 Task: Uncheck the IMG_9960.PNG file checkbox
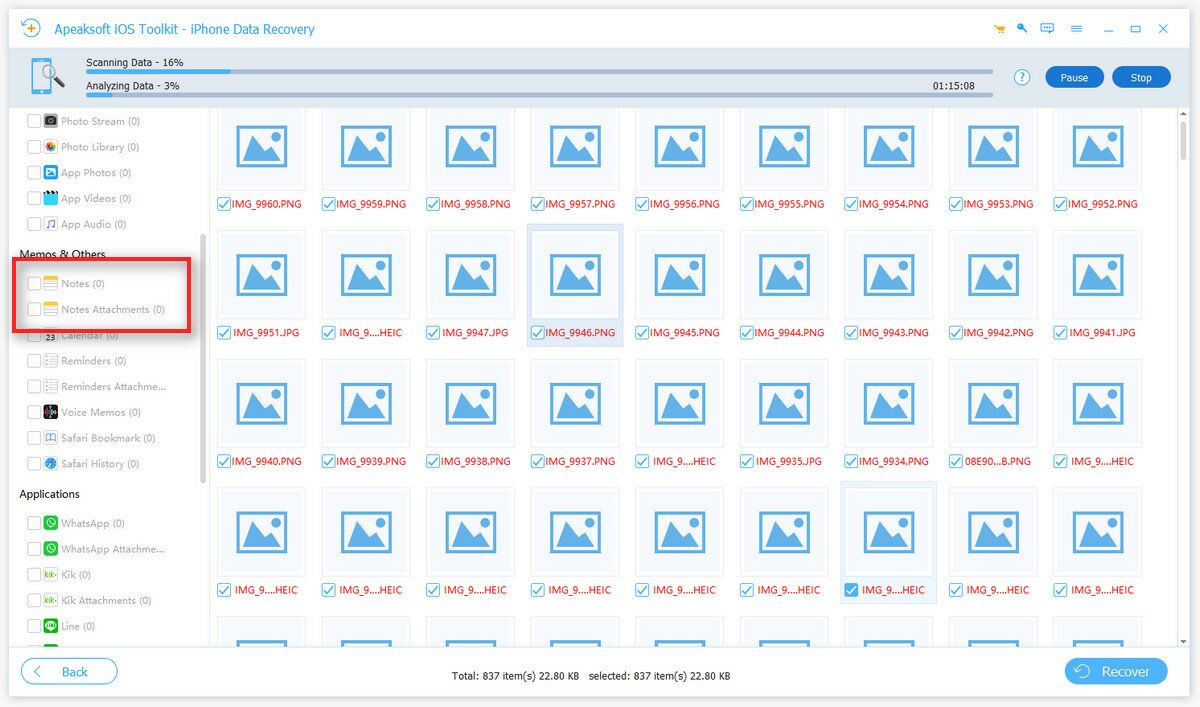(x=223, y=204)
